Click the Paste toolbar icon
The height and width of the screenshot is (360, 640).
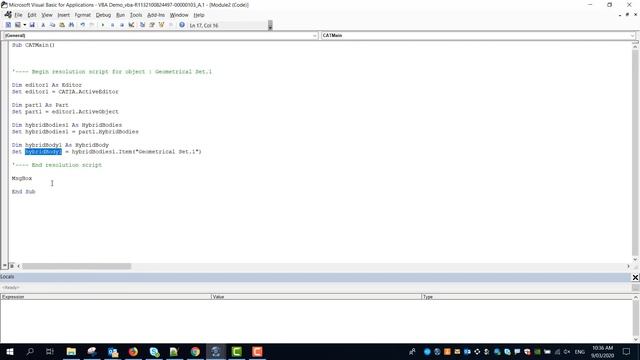(x=62, y=25)
